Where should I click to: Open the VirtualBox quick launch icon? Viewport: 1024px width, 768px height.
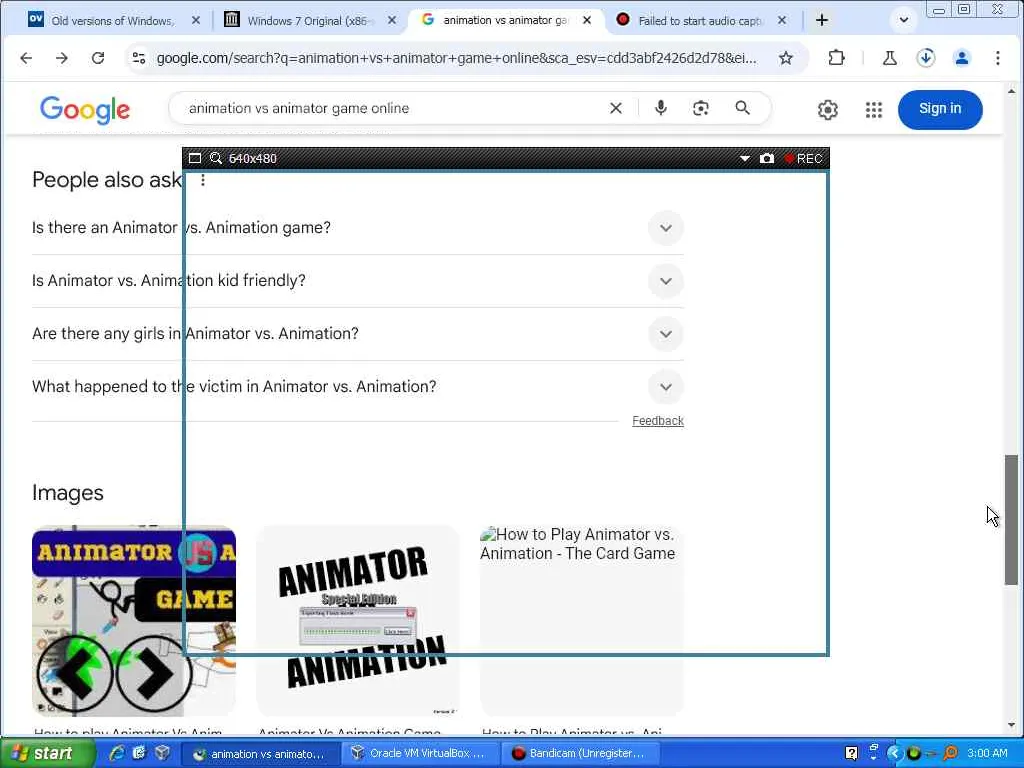(163, 753)
